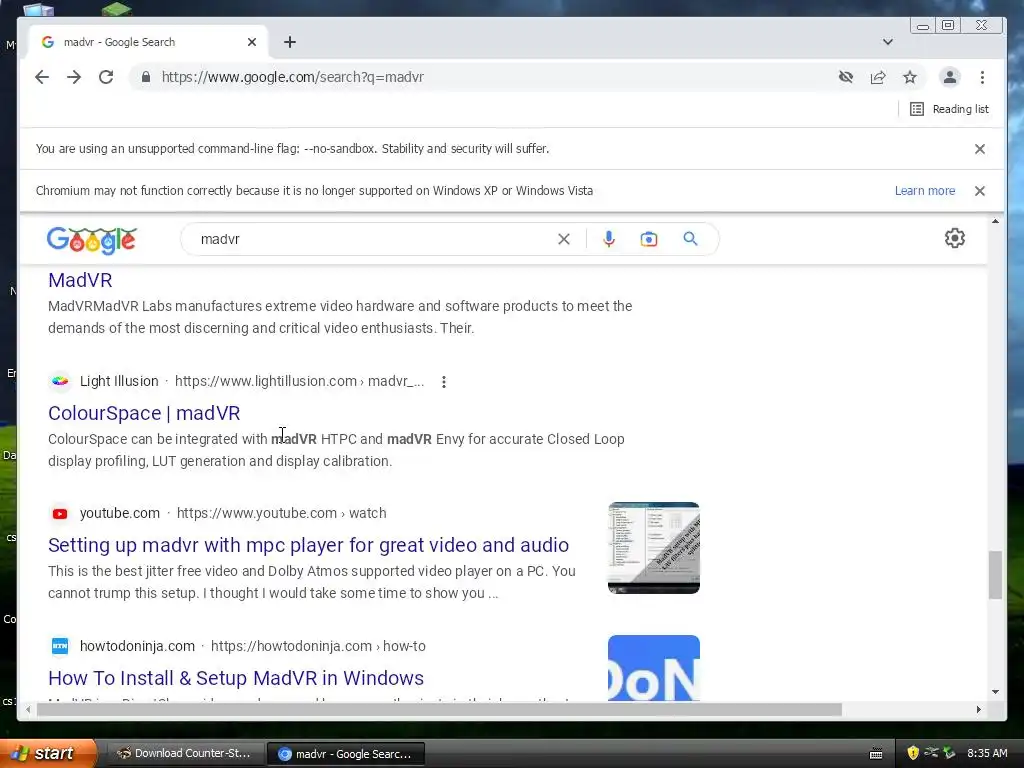Open Light Illusion result options menu

click(443, 381)
